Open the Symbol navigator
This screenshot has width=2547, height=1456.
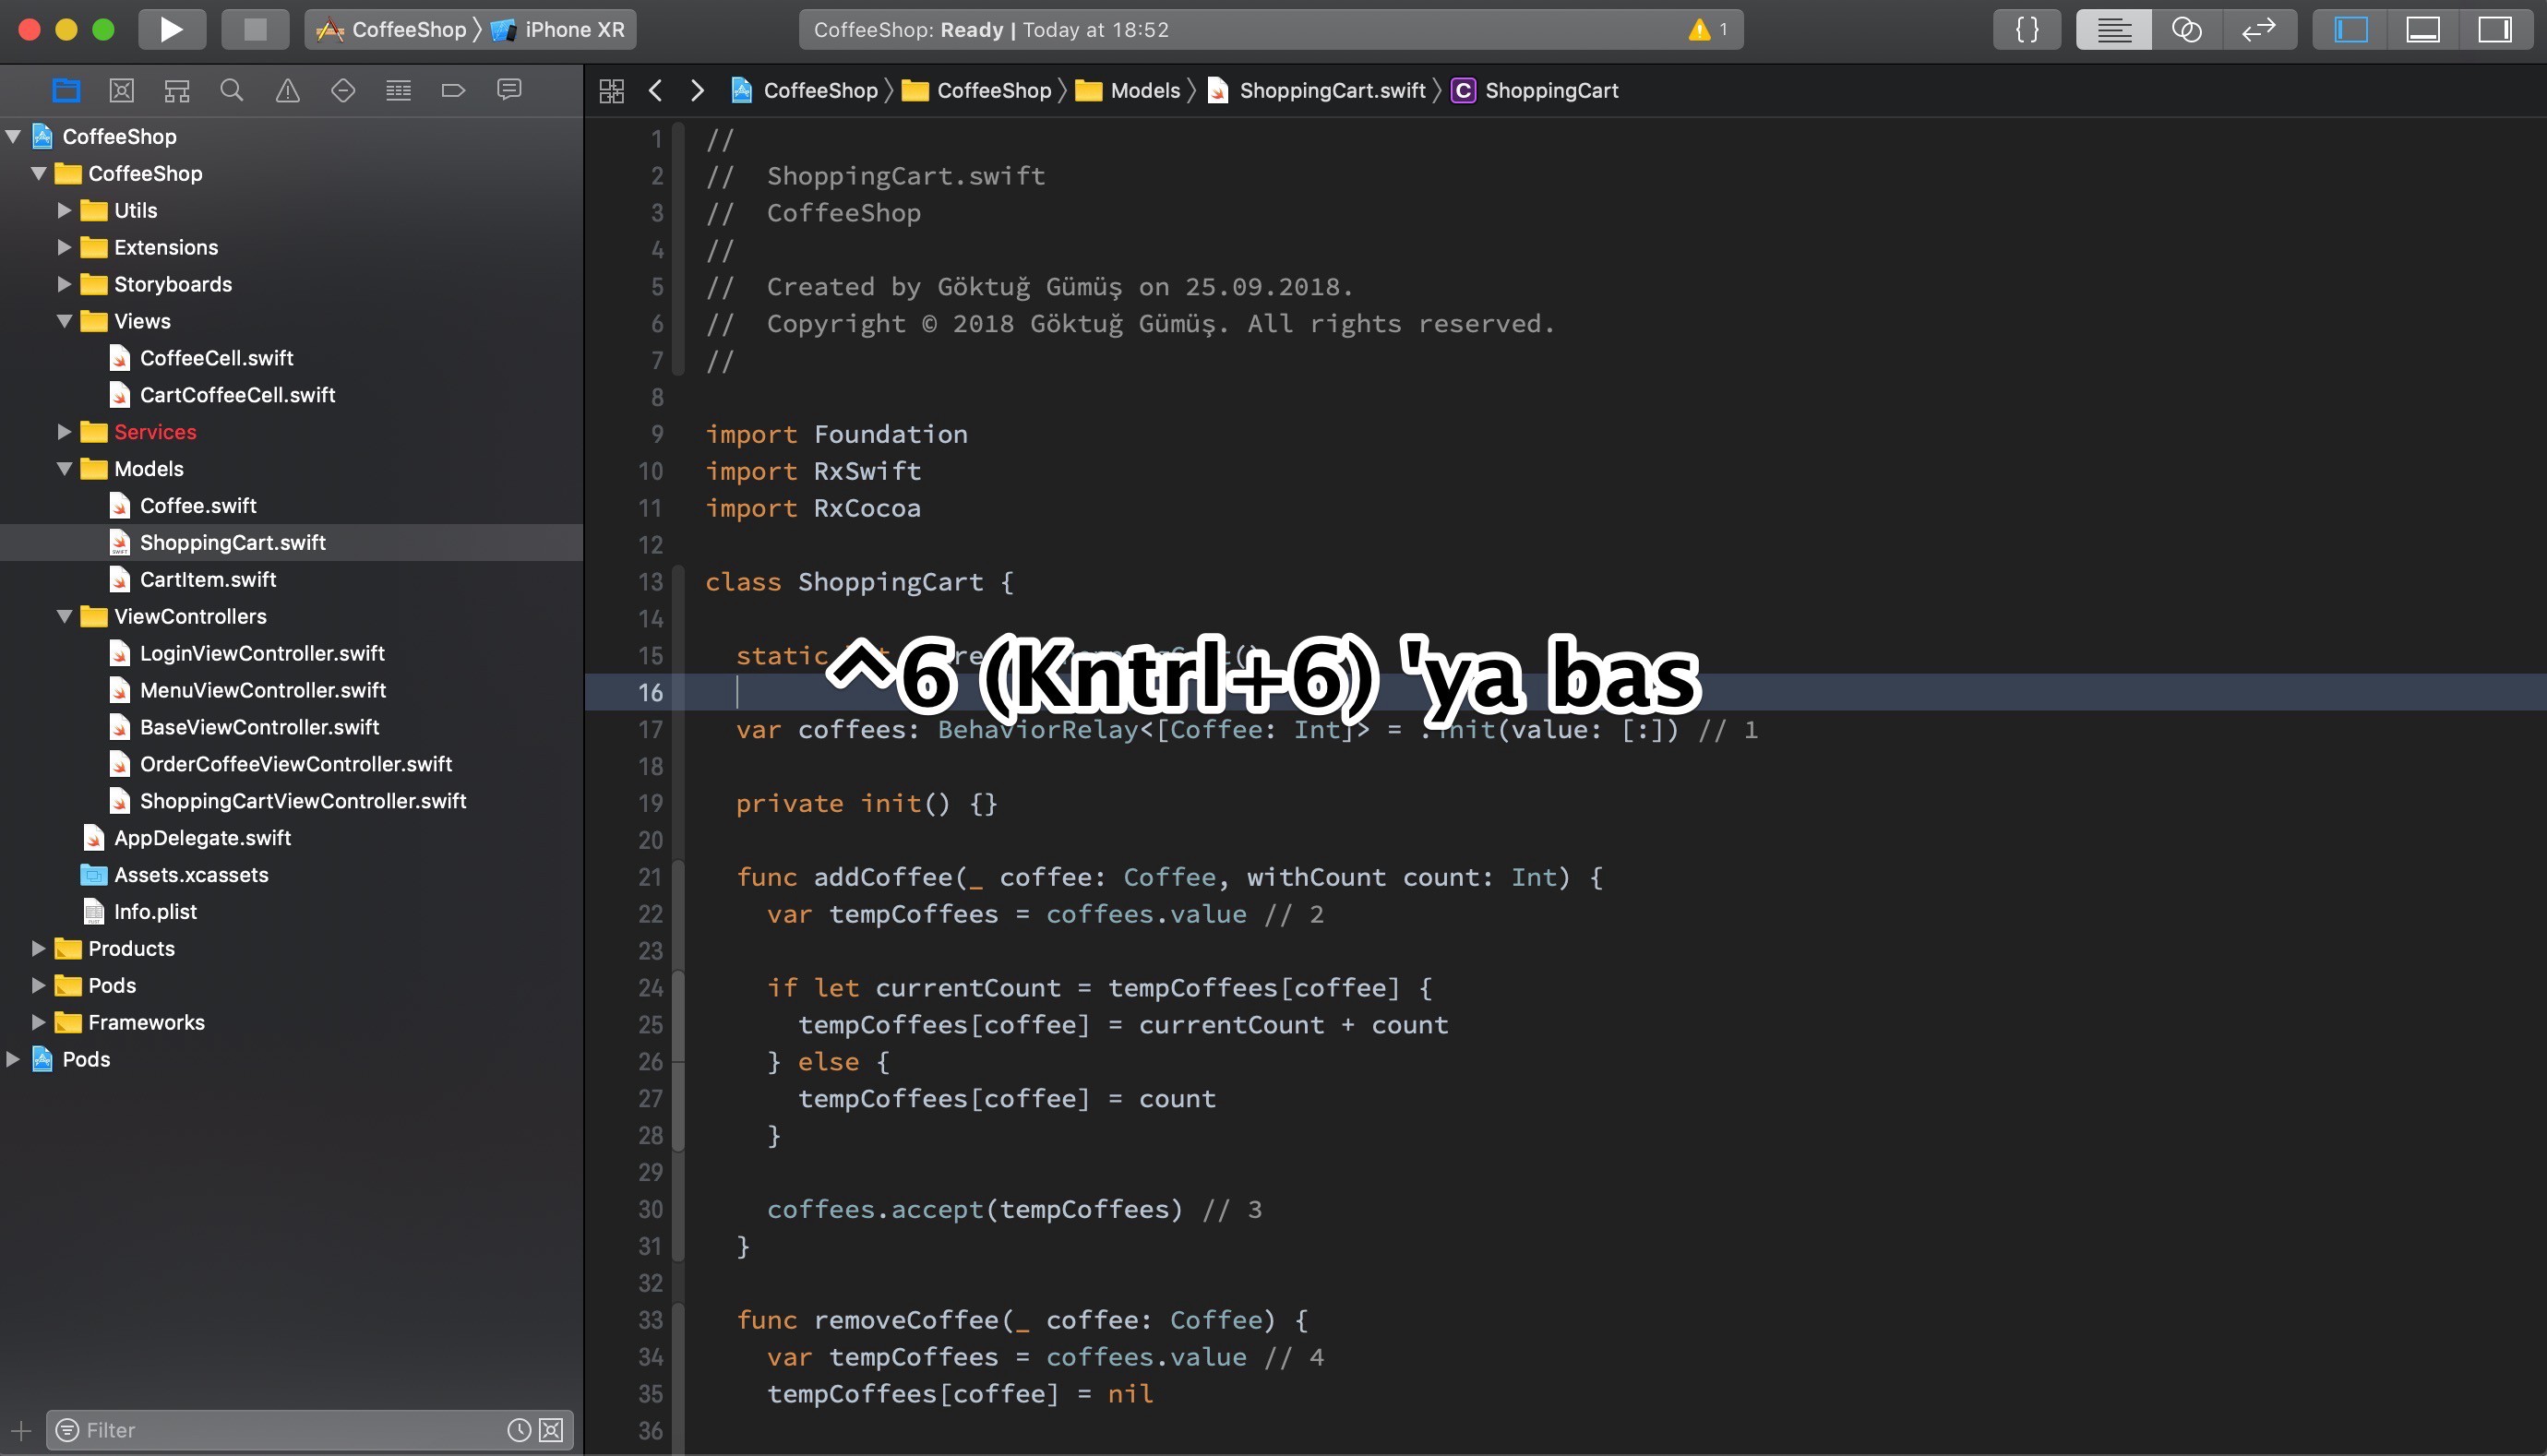coord(177,90)
